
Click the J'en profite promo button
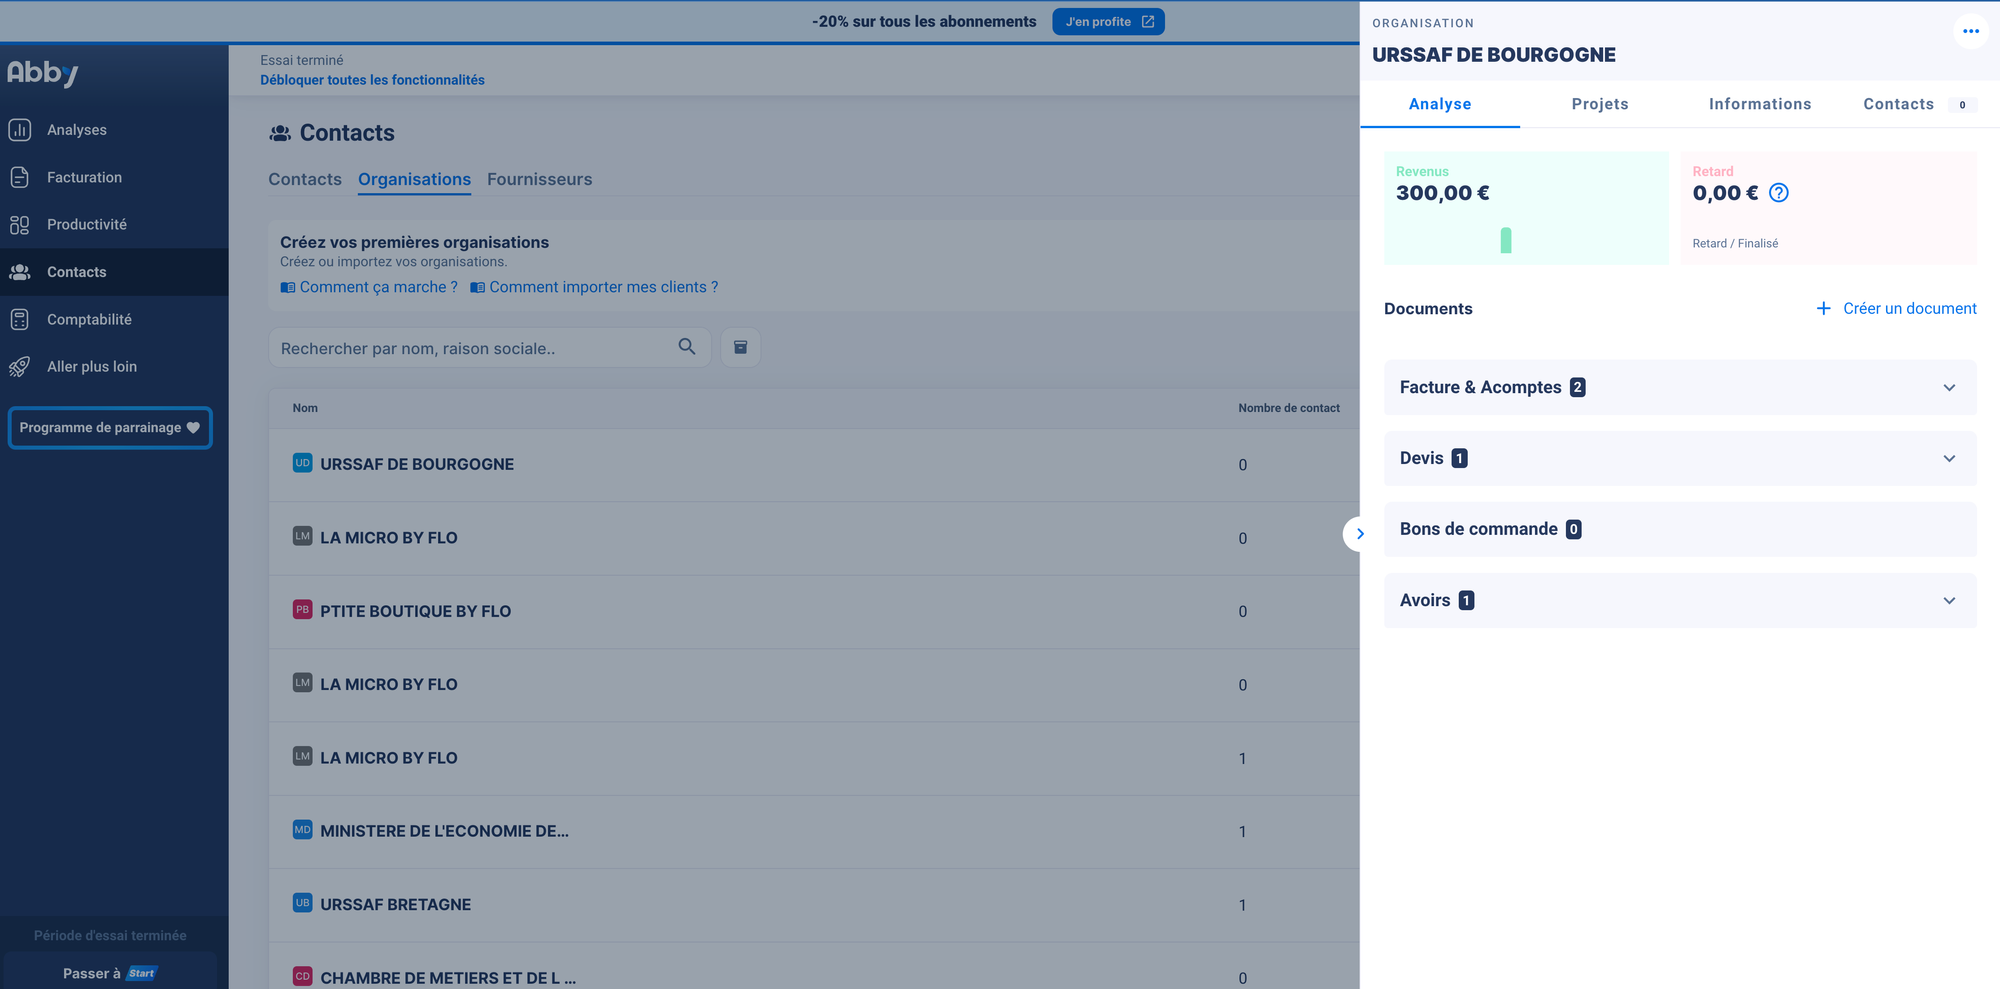coord(1108,22)
